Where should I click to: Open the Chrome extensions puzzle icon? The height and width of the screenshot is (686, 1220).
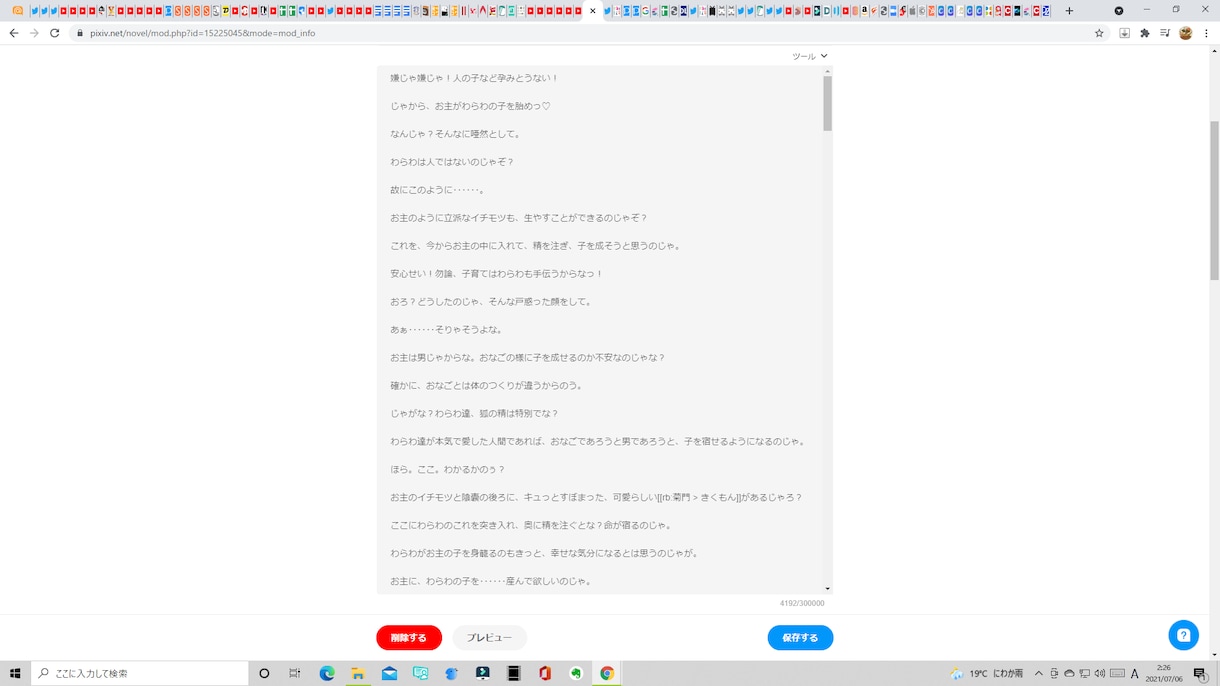pos(1145,33)
